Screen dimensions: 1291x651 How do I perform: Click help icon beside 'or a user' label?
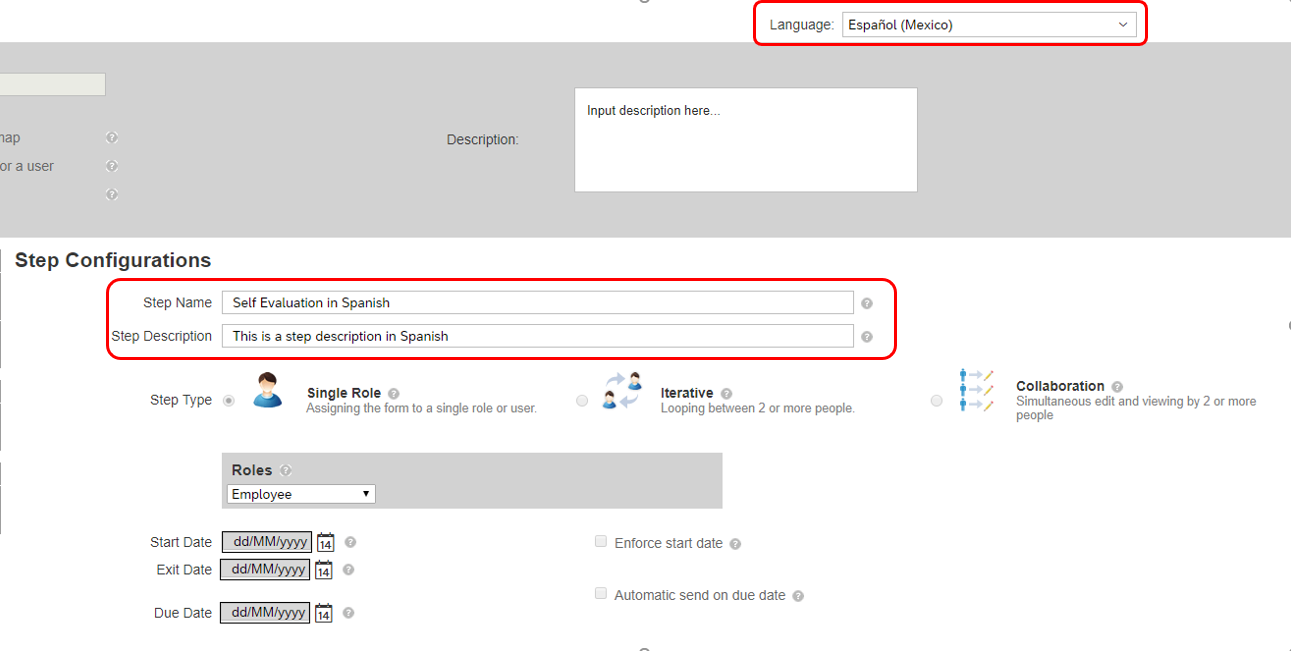[112, 166]
